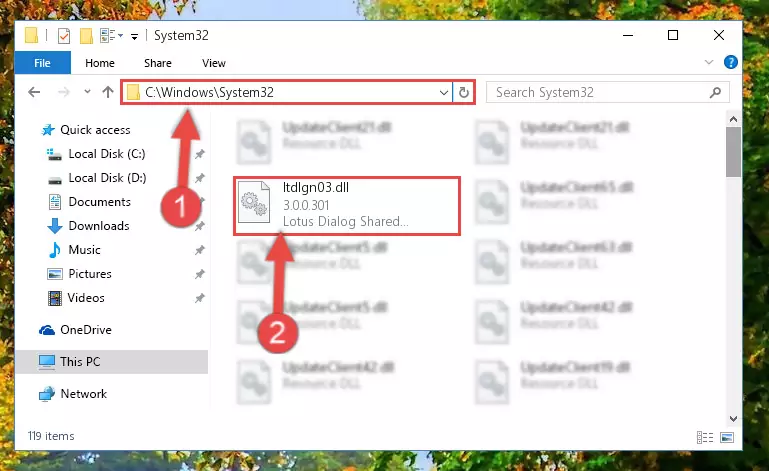Switch to the View ribbon tab
This screenshot has width=769, height=471.
(214, 63)
